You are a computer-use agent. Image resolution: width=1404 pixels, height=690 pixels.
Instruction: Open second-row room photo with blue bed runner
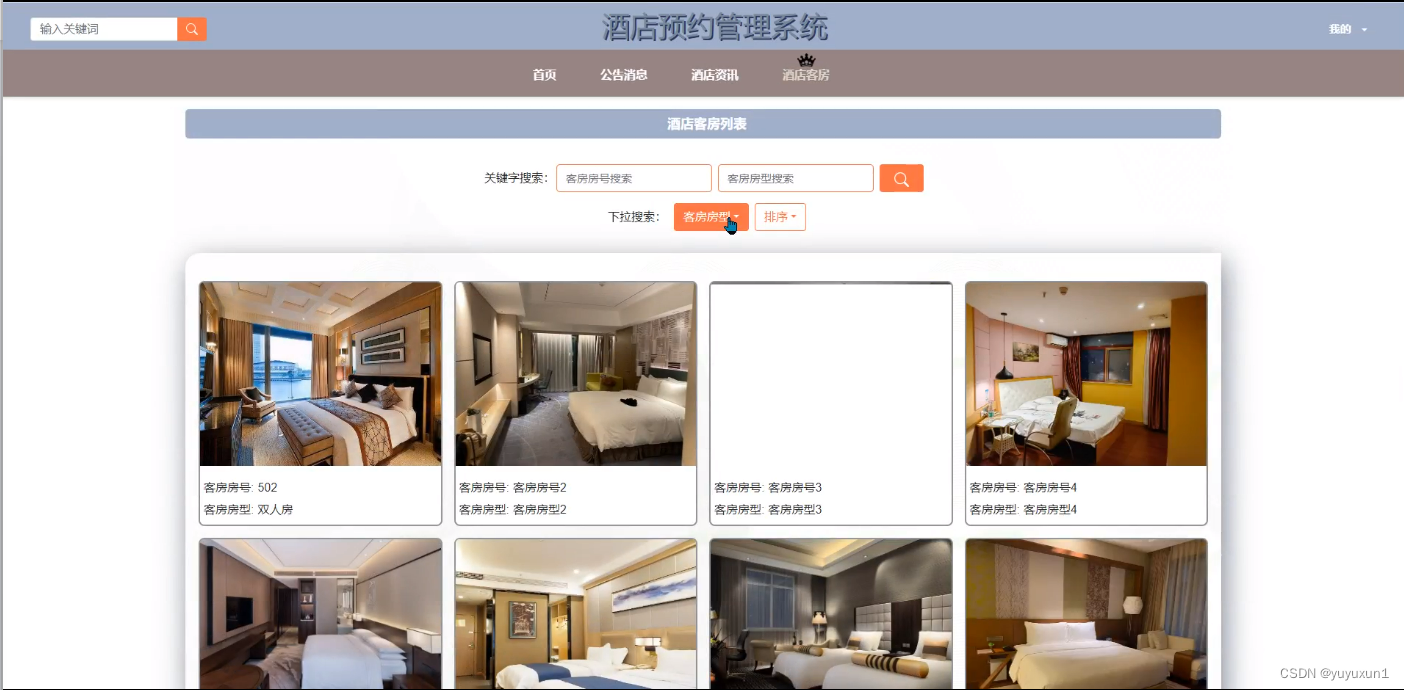(x=576, y=614)
